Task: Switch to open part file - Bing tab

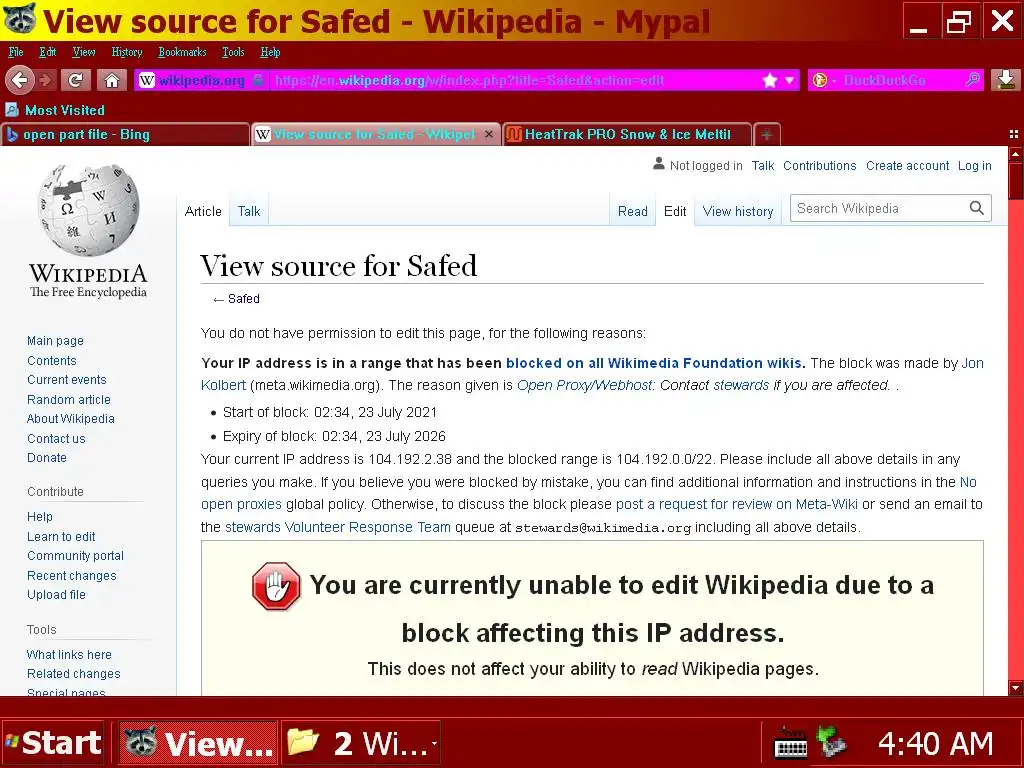Action: (125, 135)
